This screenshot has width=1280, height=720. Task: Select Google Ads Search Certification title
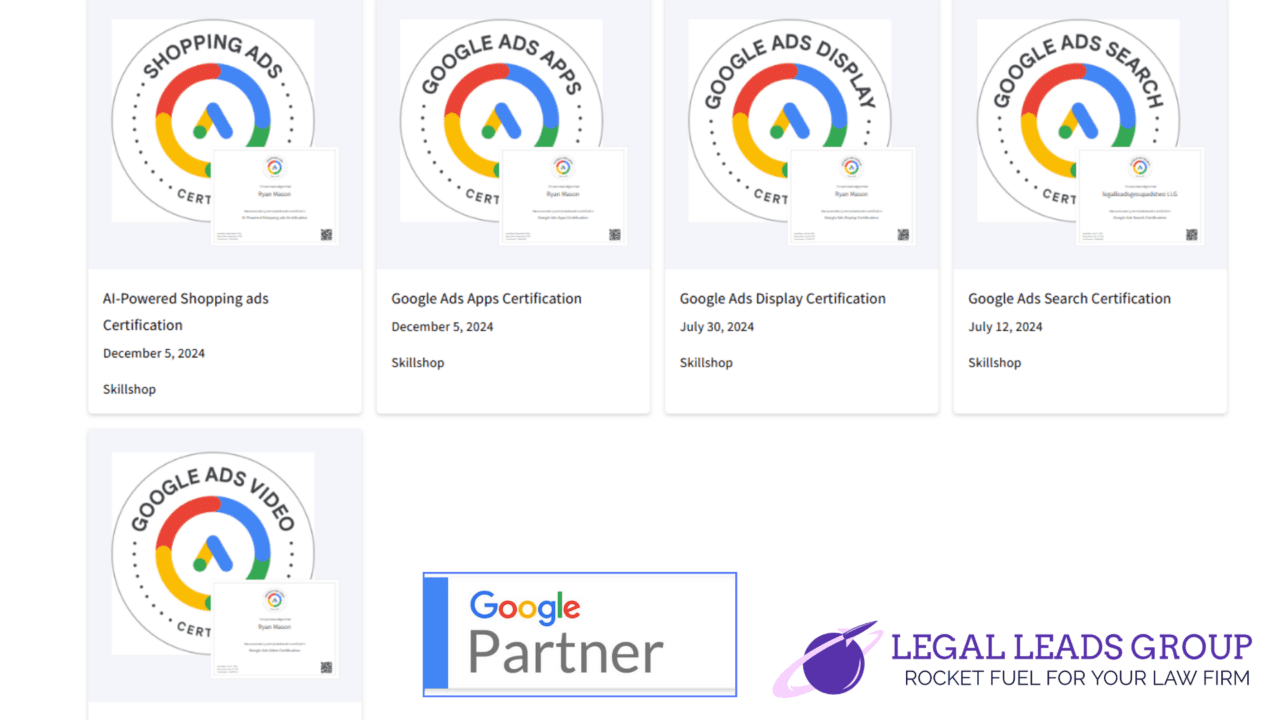(x=1069, y=298)
